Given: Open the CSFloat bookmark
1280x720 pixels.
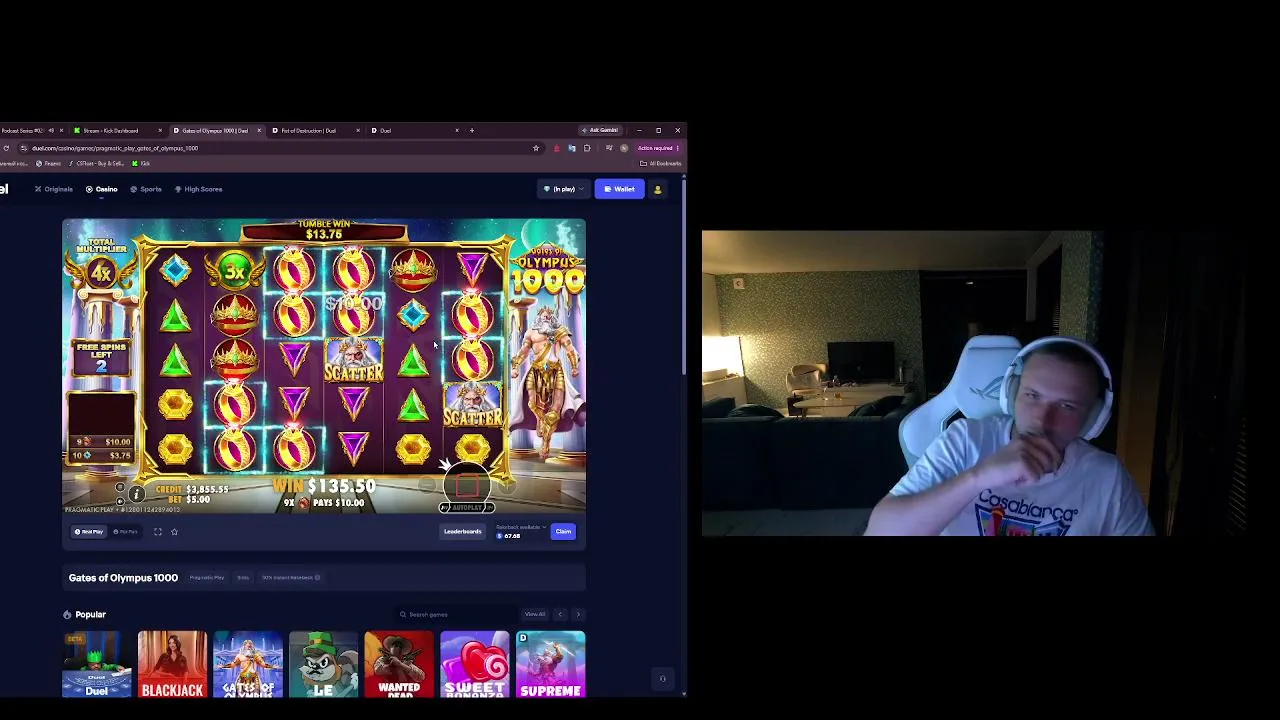Looking at the screenshot, I should (x=95, y=163).
